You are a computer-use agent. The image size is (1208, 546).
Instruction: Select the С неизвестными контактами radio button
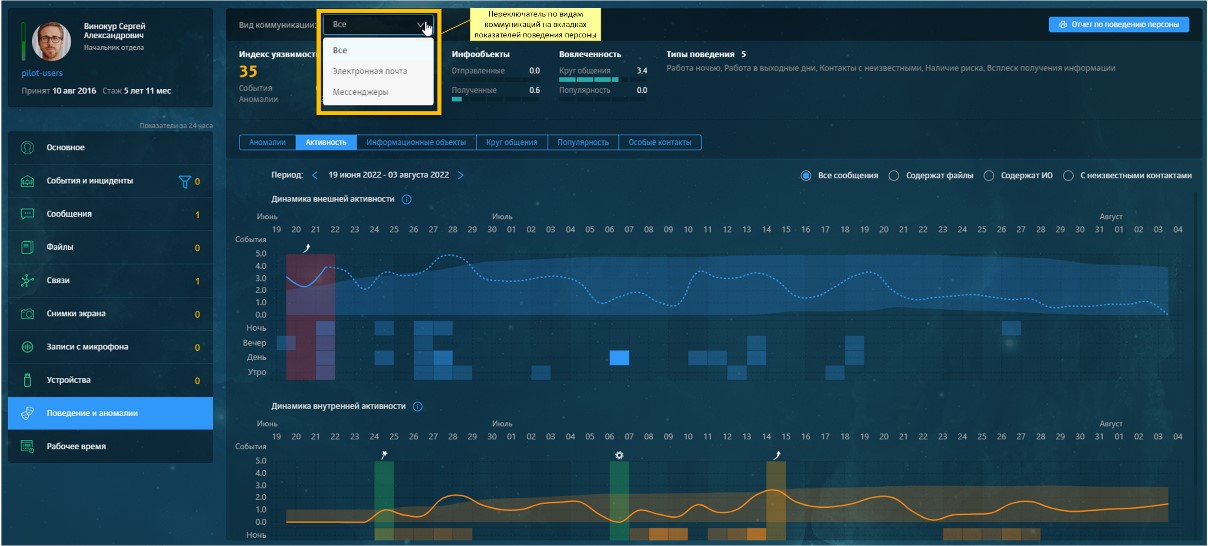click(1069, 175)
